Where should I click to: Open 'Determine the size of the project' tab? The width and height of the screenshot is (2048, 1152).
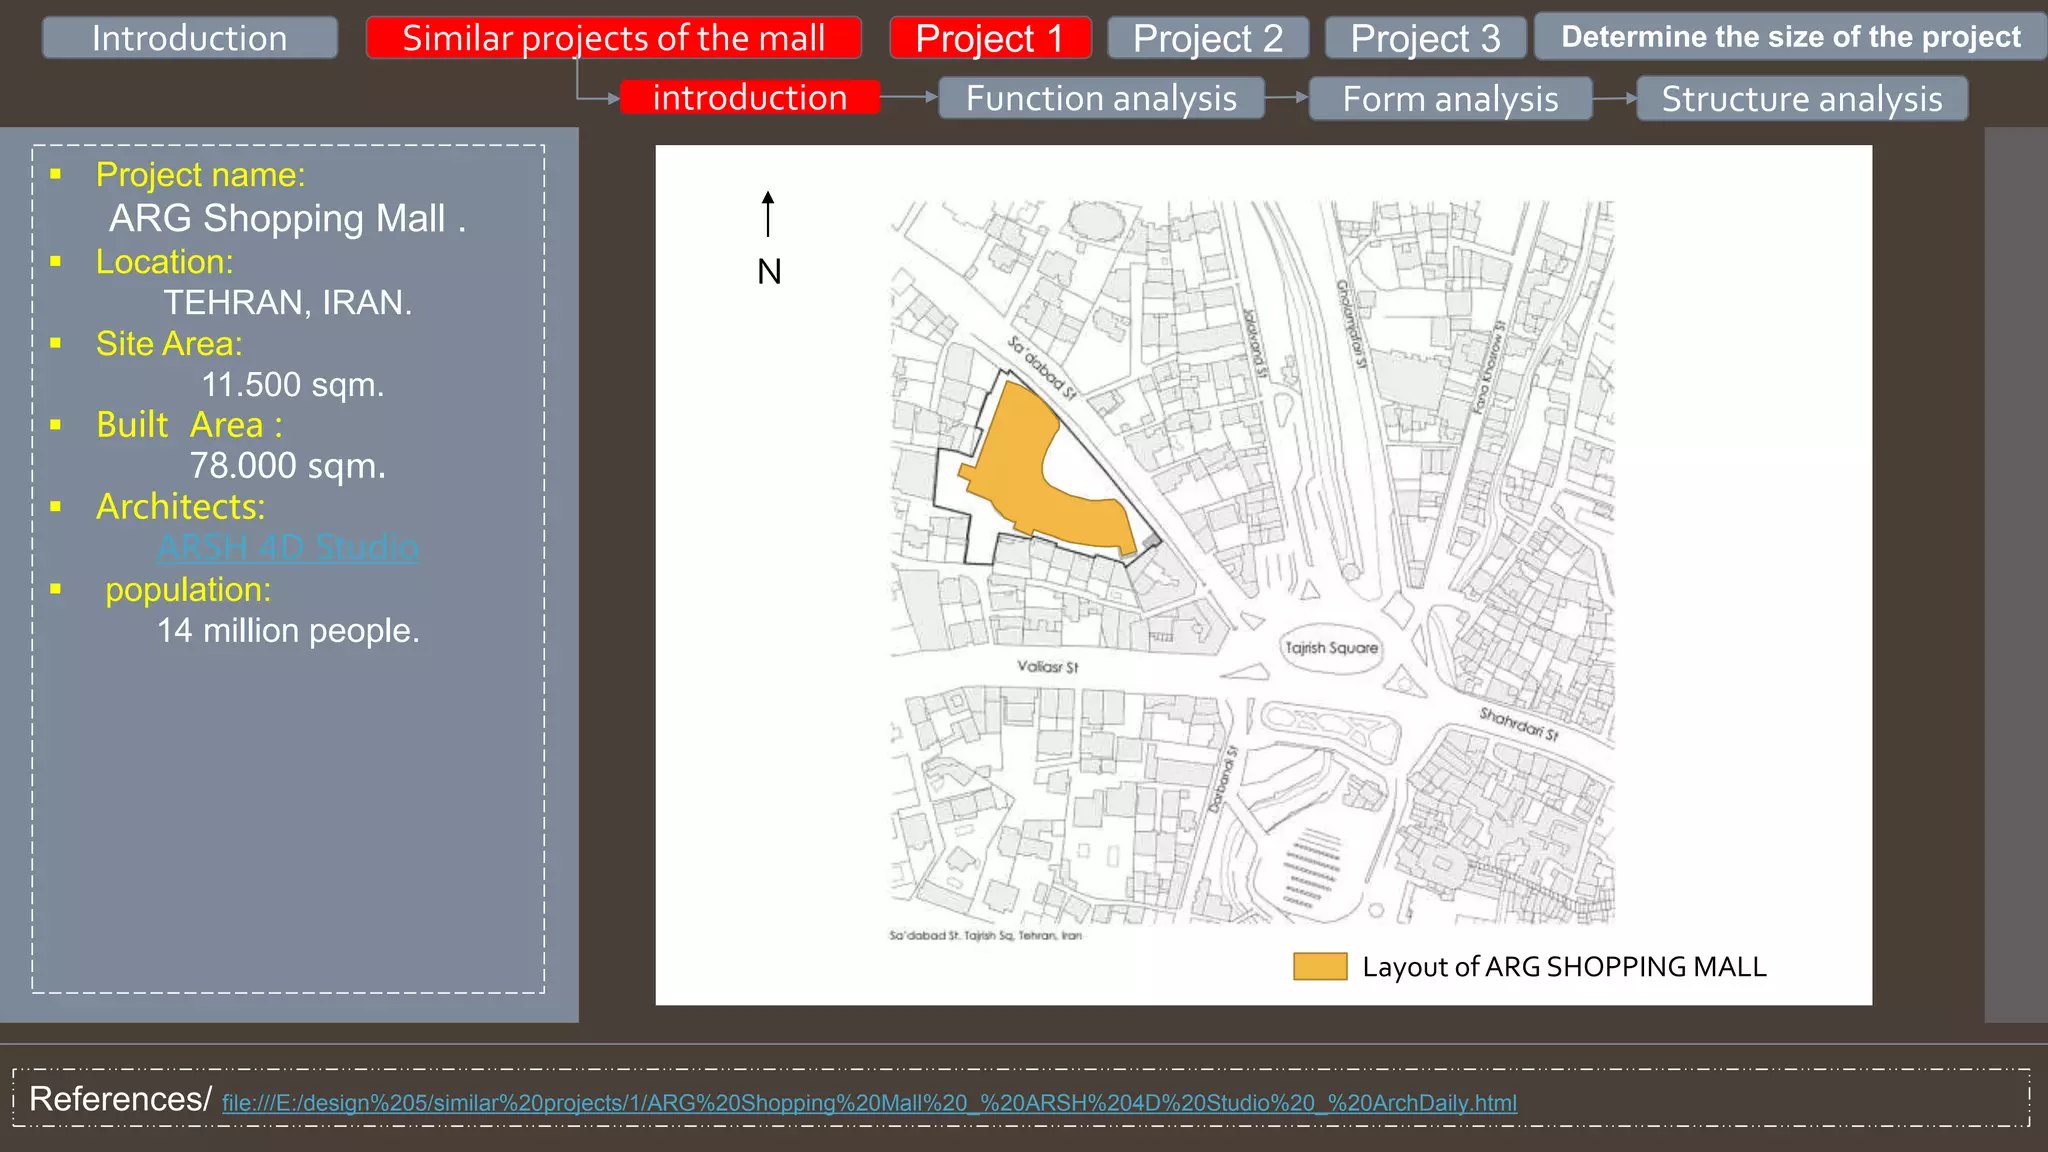pos(1790,37)
